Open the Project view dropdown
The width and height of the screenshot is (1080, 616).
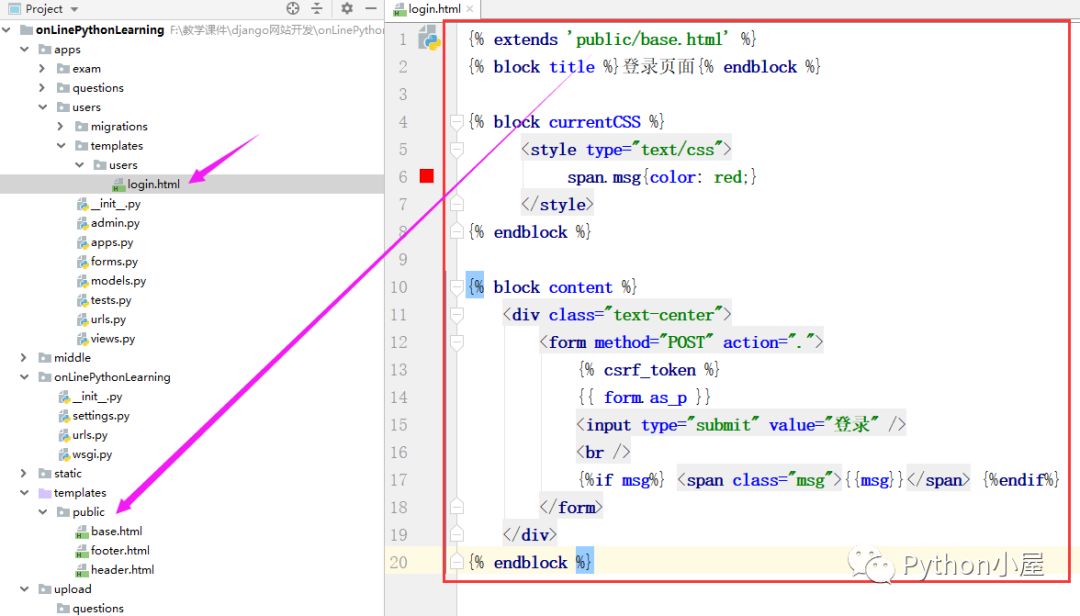pos(74,9)
